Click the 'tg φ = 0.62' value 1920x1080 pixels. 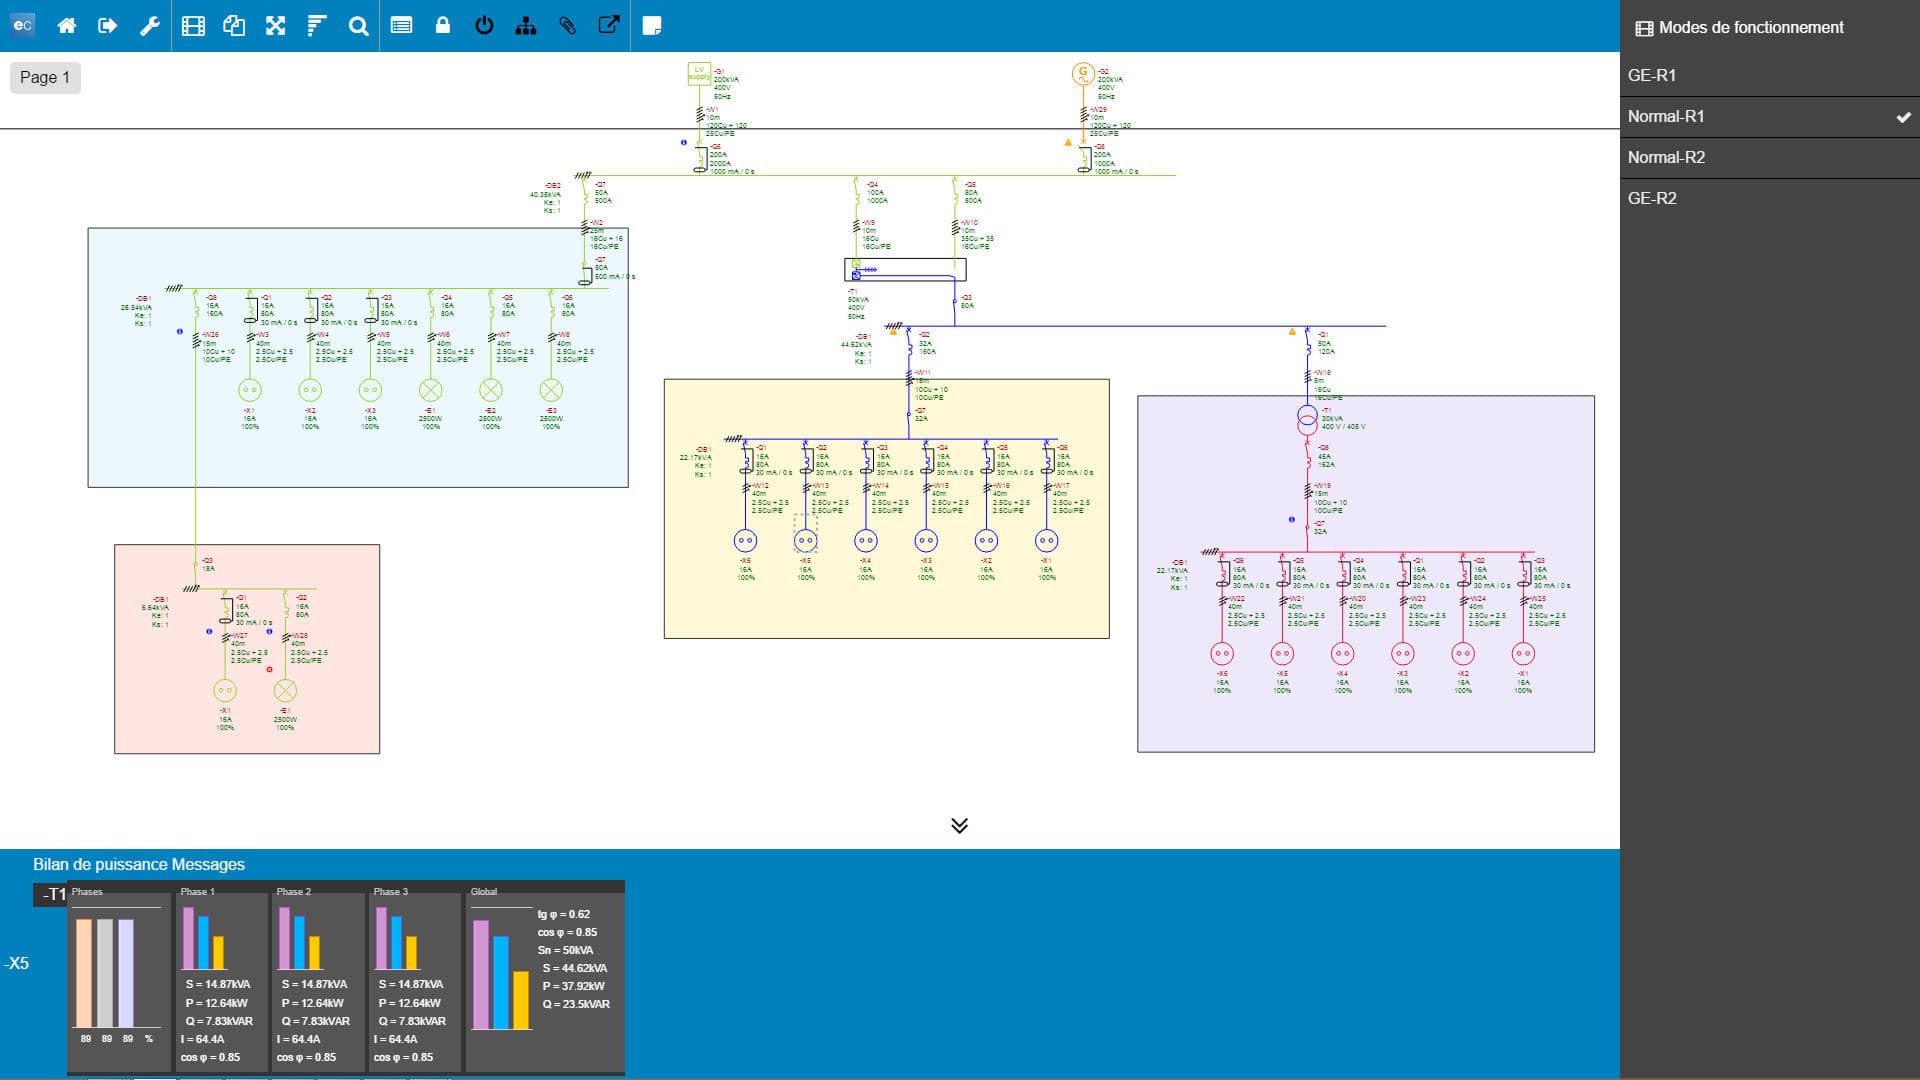564,914
